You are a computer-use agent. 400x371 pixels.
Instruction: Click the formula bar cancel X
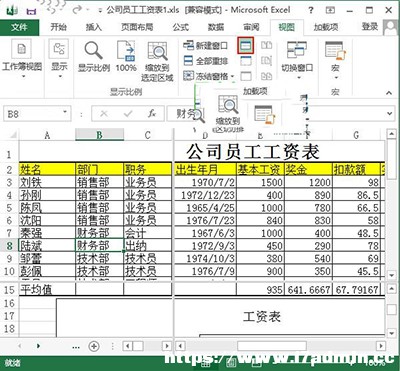pyautogui.click(x=104, y=114)
